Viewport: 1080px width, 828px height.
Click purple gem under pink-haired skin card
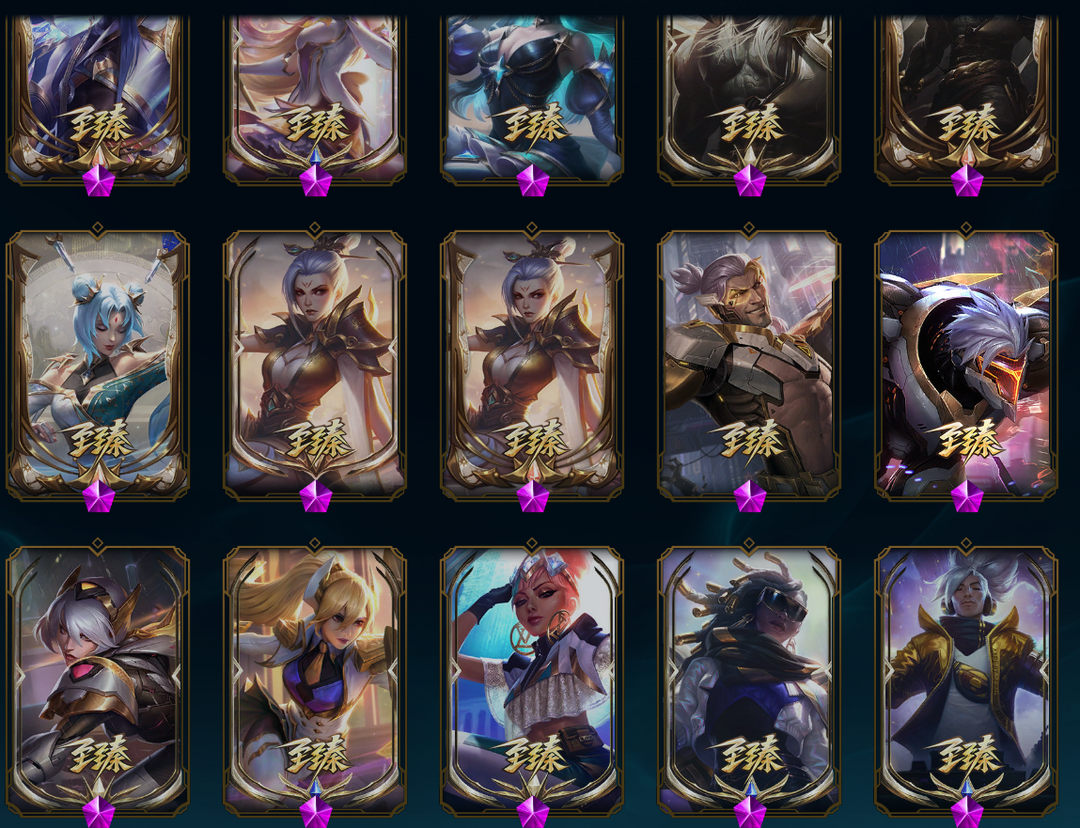coord(532,812)
